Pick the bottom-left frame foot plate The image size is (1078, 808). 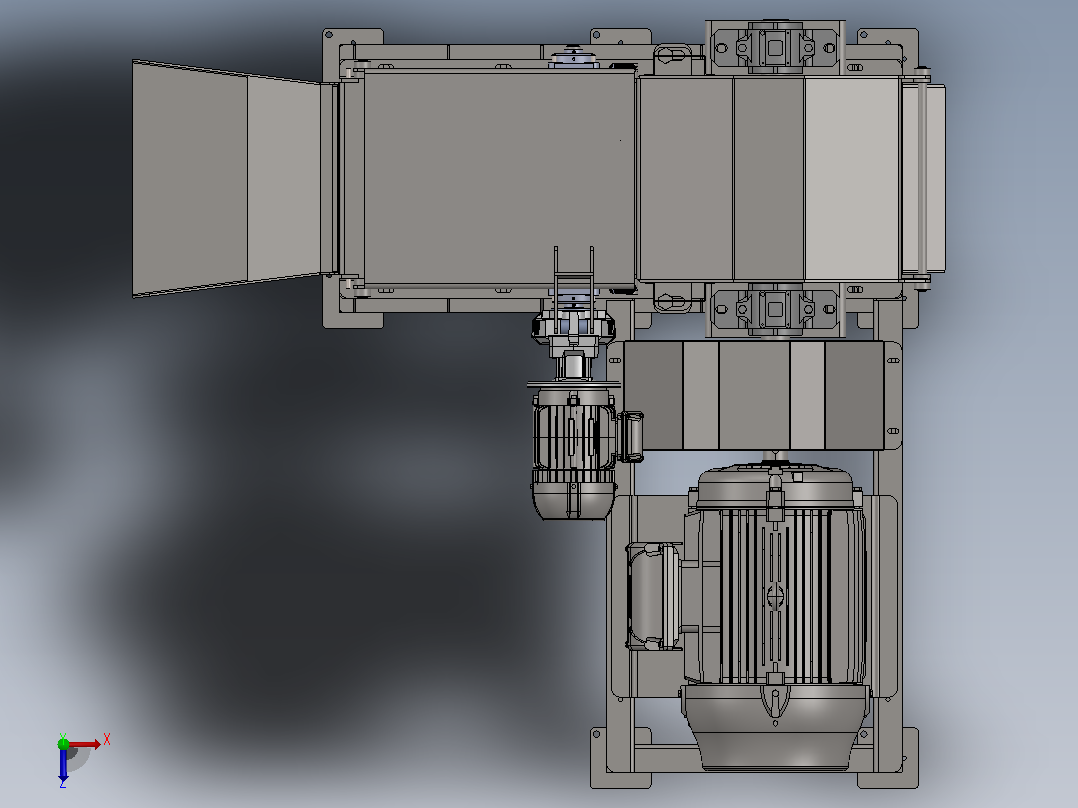pos(621,757)
